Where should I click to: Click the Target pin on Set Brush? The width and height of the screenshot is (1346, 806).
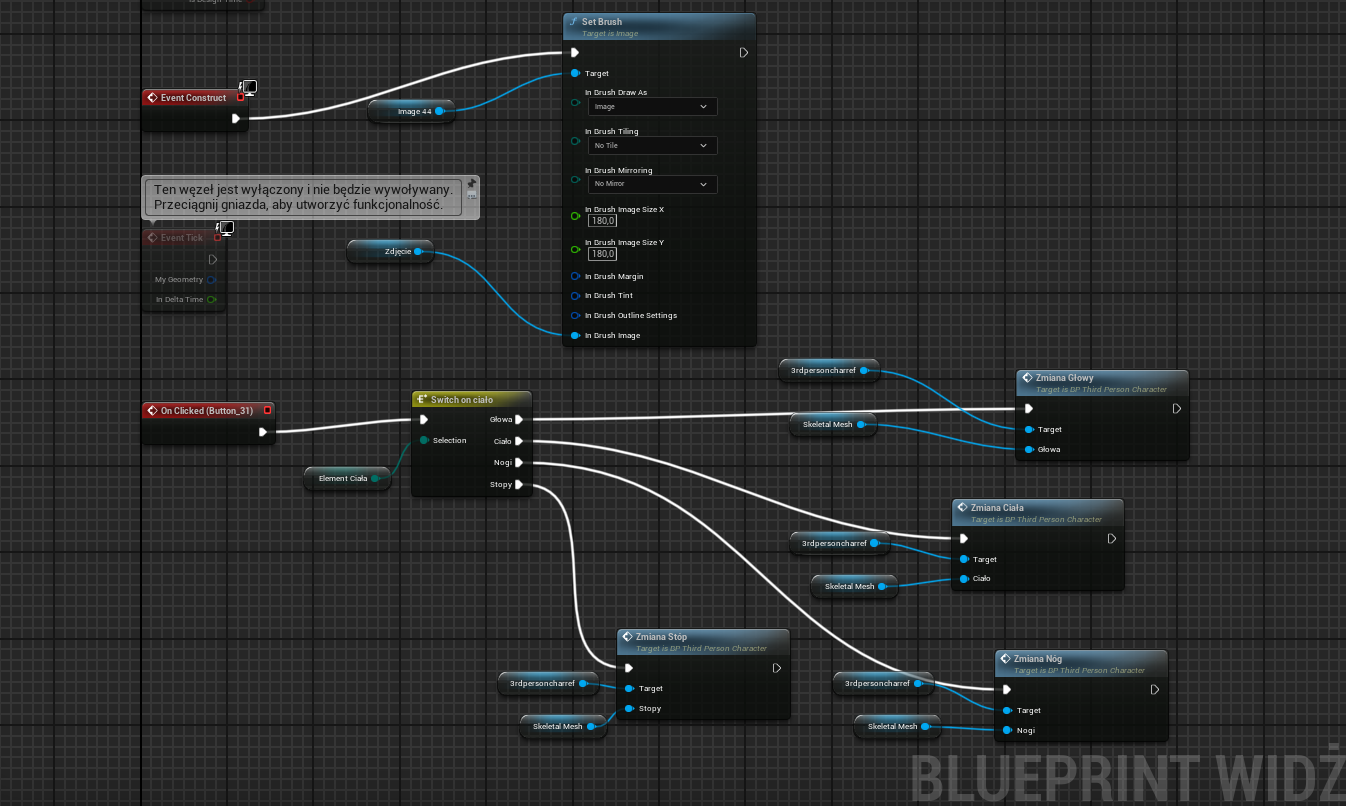(575, 73)
